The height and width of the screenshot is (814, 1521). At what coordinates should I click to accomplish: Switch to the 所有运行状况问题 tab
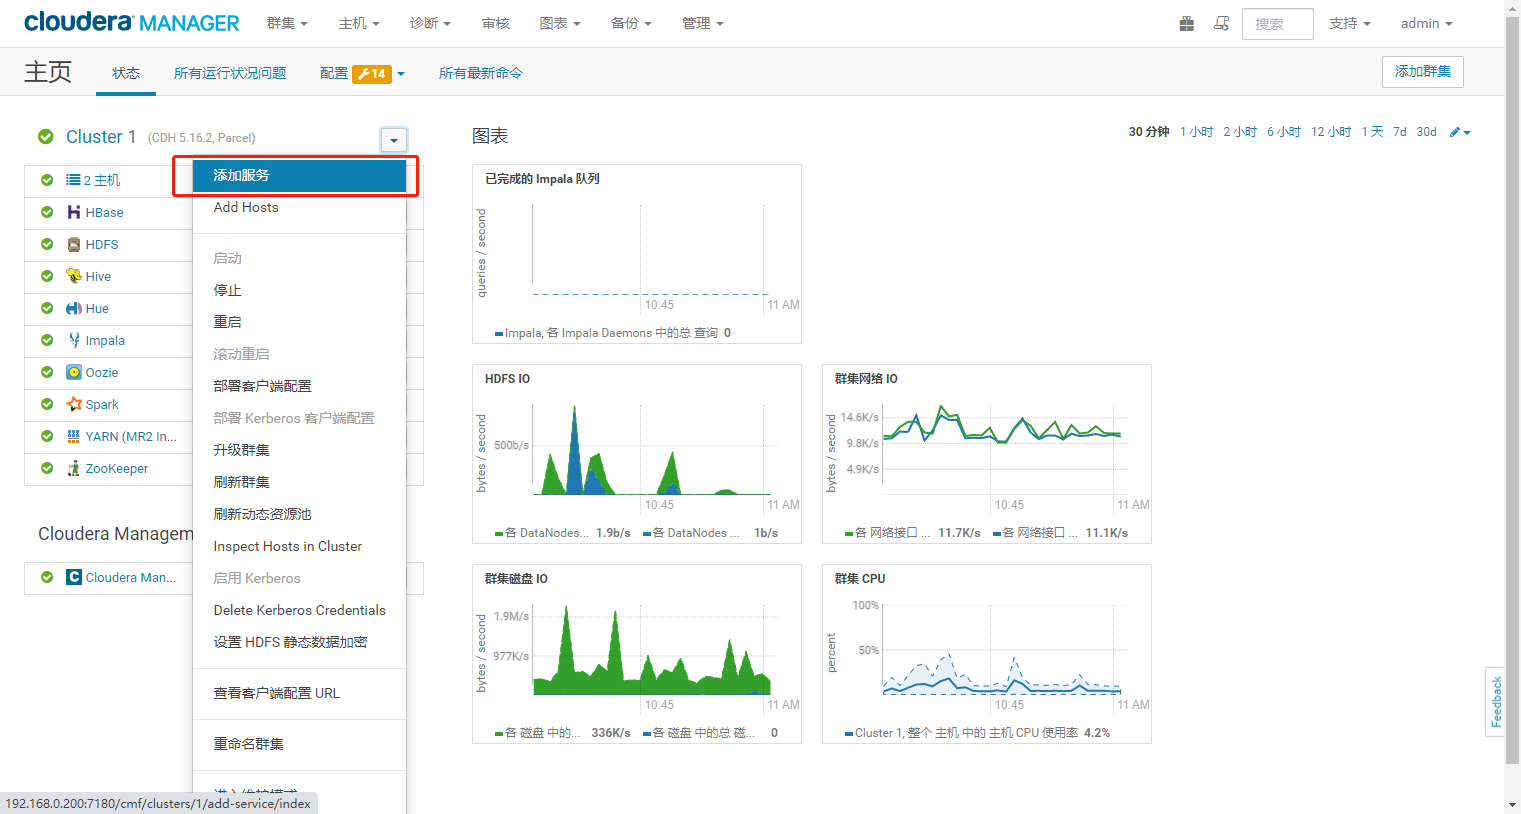230,73
